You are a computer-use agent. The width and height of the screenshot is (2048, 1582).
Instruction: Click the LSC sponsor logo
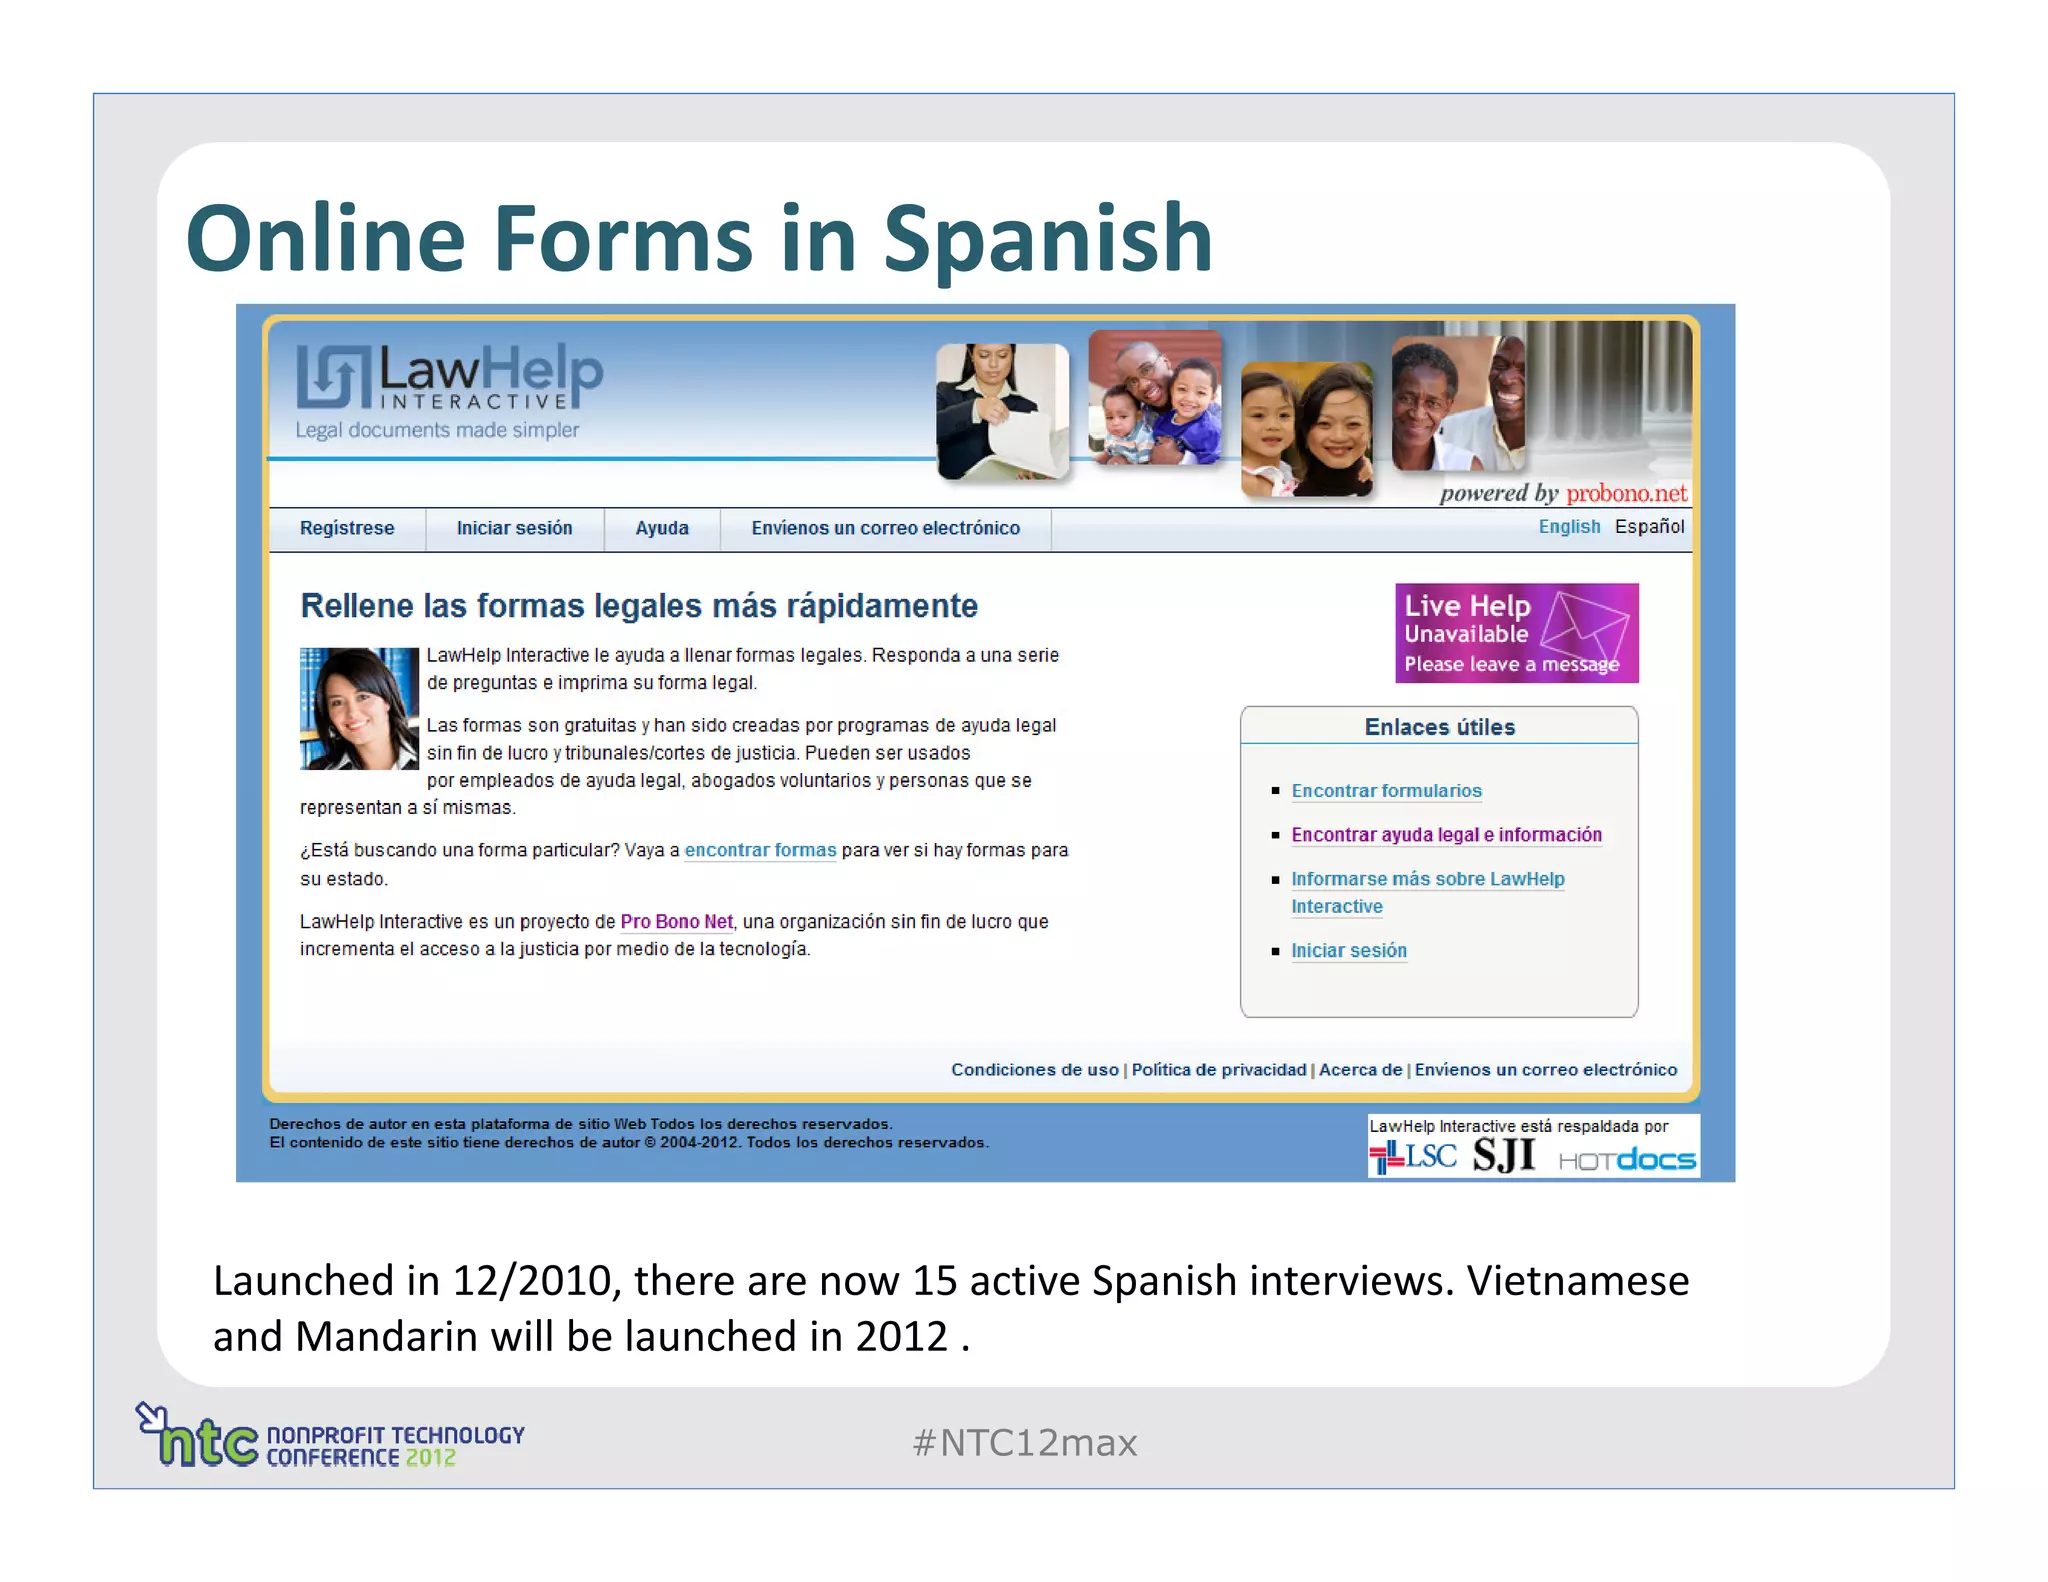click(1412, 1157)
